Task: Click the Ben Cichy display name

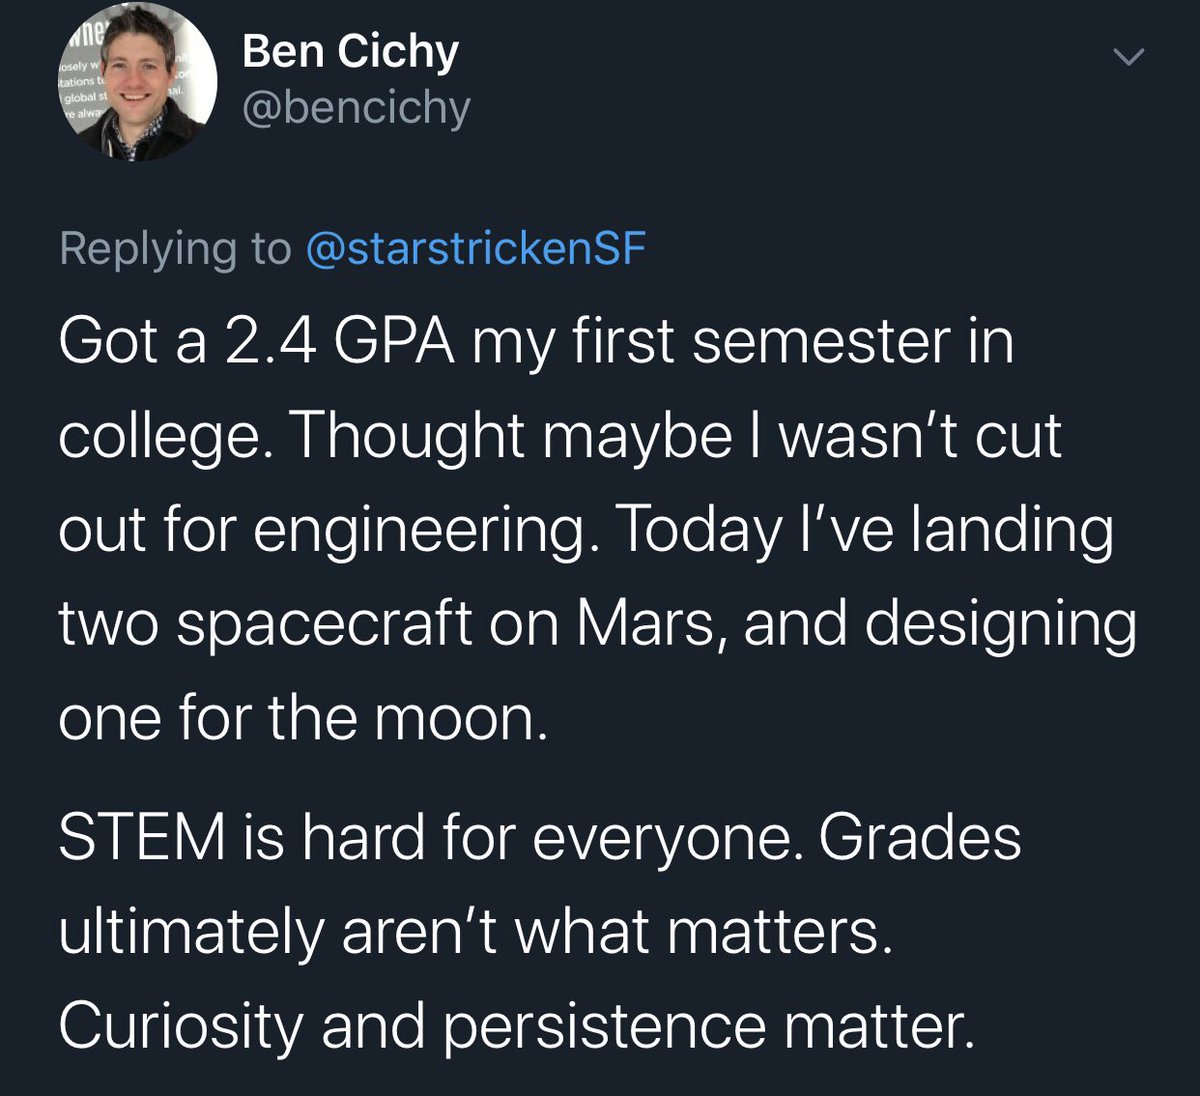Action: (x=350, y=52)
